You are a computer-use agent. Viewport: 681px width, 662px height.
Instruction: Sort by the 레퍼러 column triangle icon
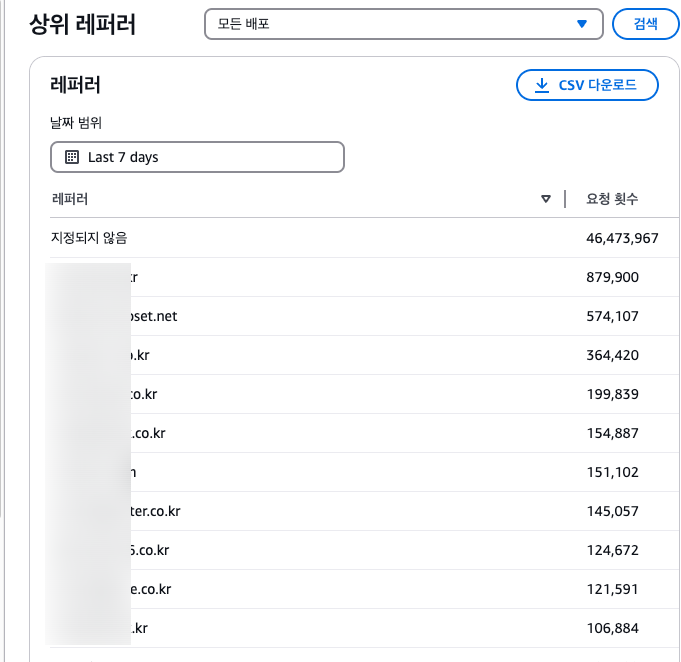coord(546,199)
